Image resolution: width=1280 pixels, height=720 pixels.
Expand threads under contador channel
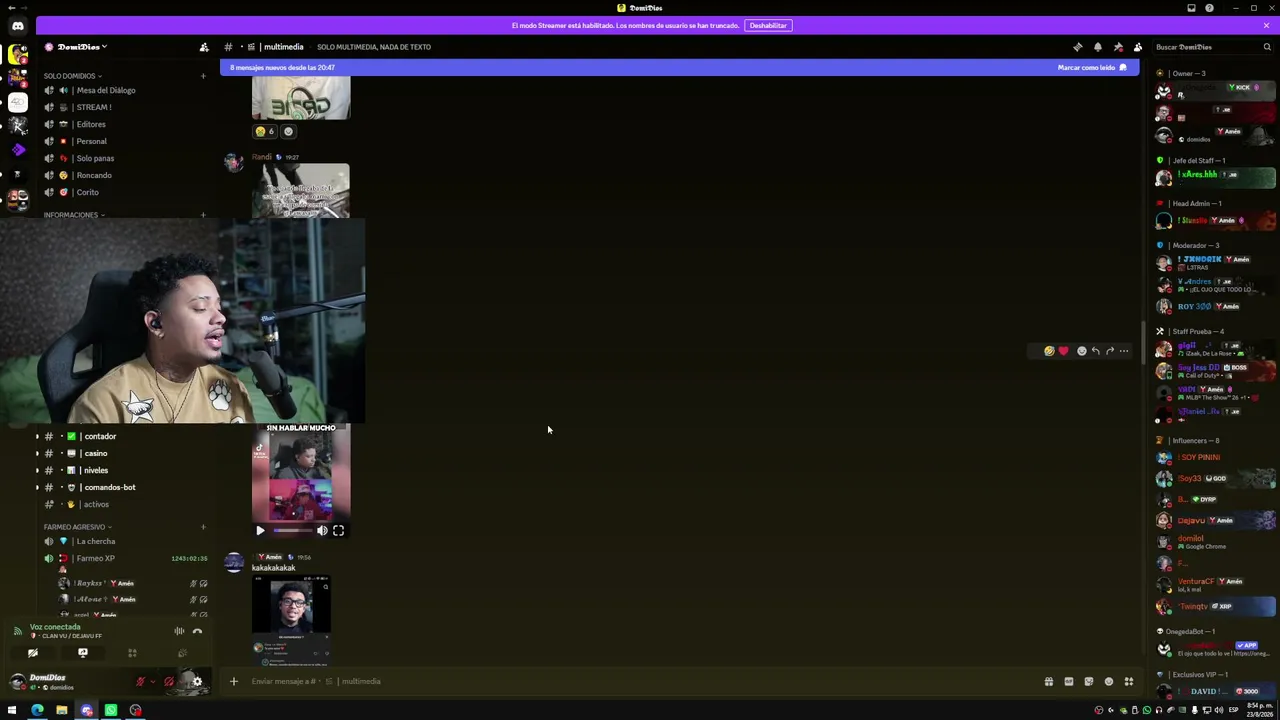pyautogui.click(x=37, y=436)
